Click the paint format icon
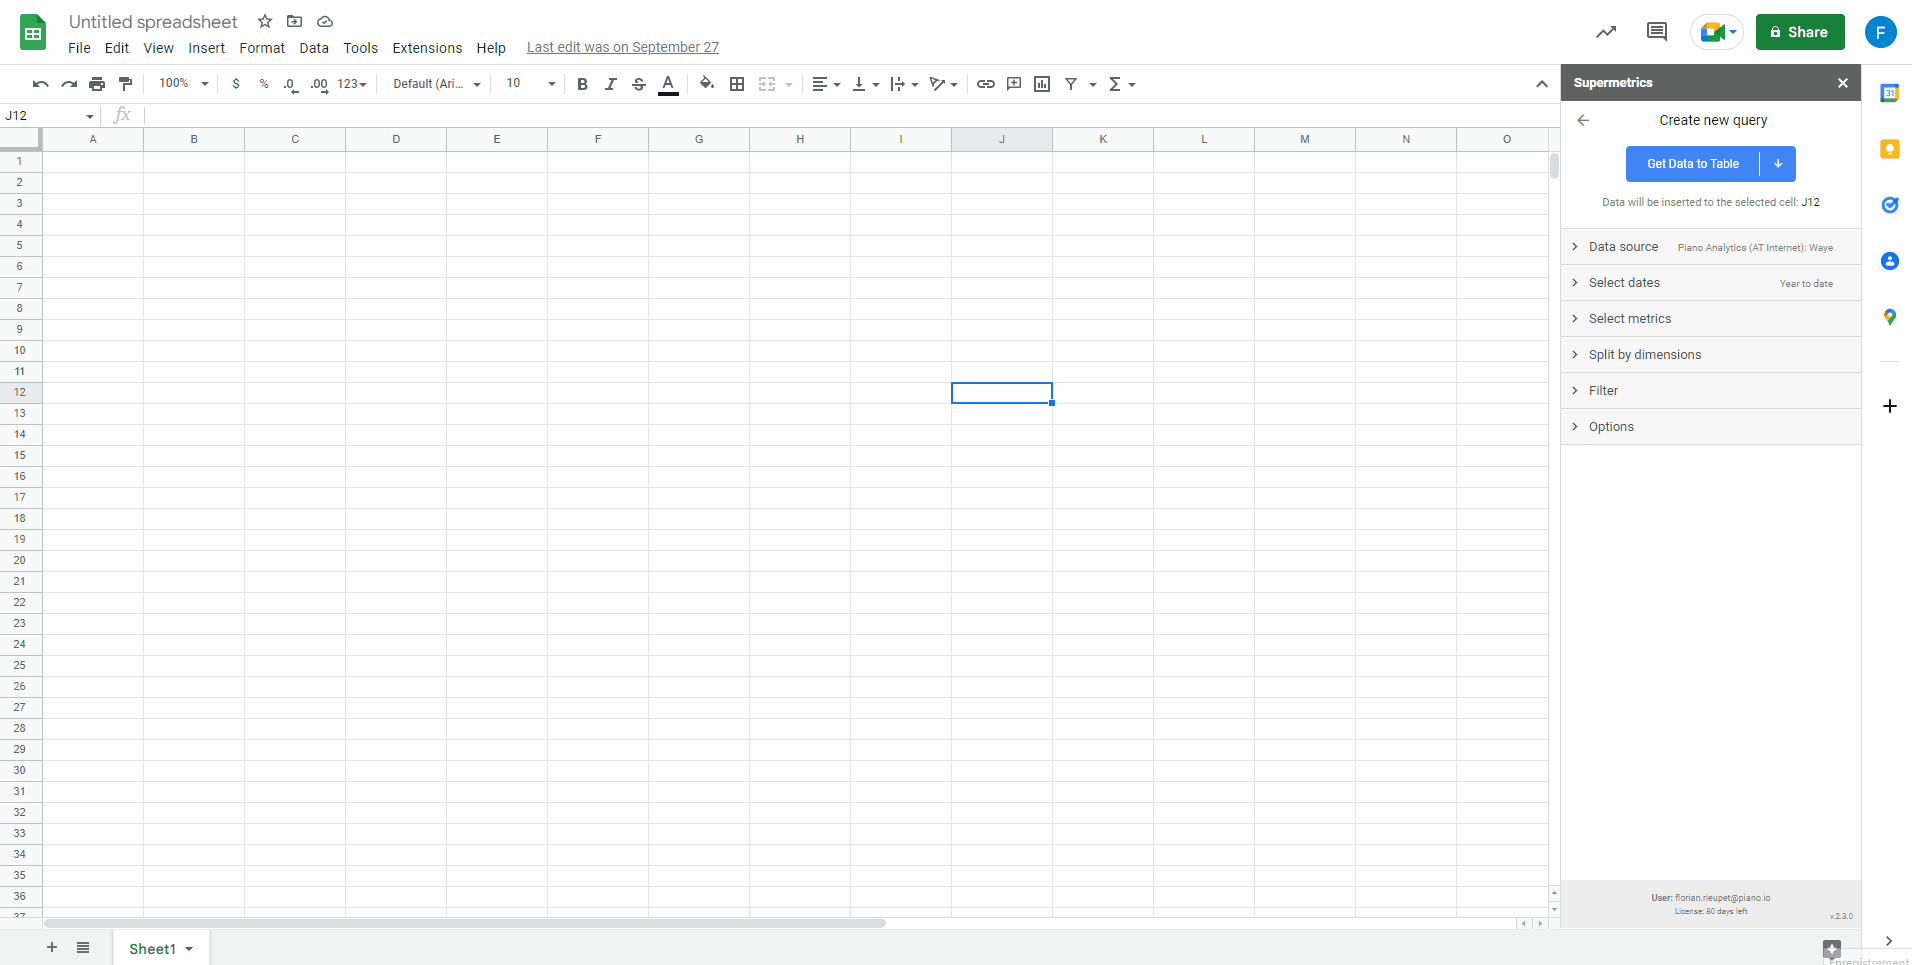 point(125,84)
